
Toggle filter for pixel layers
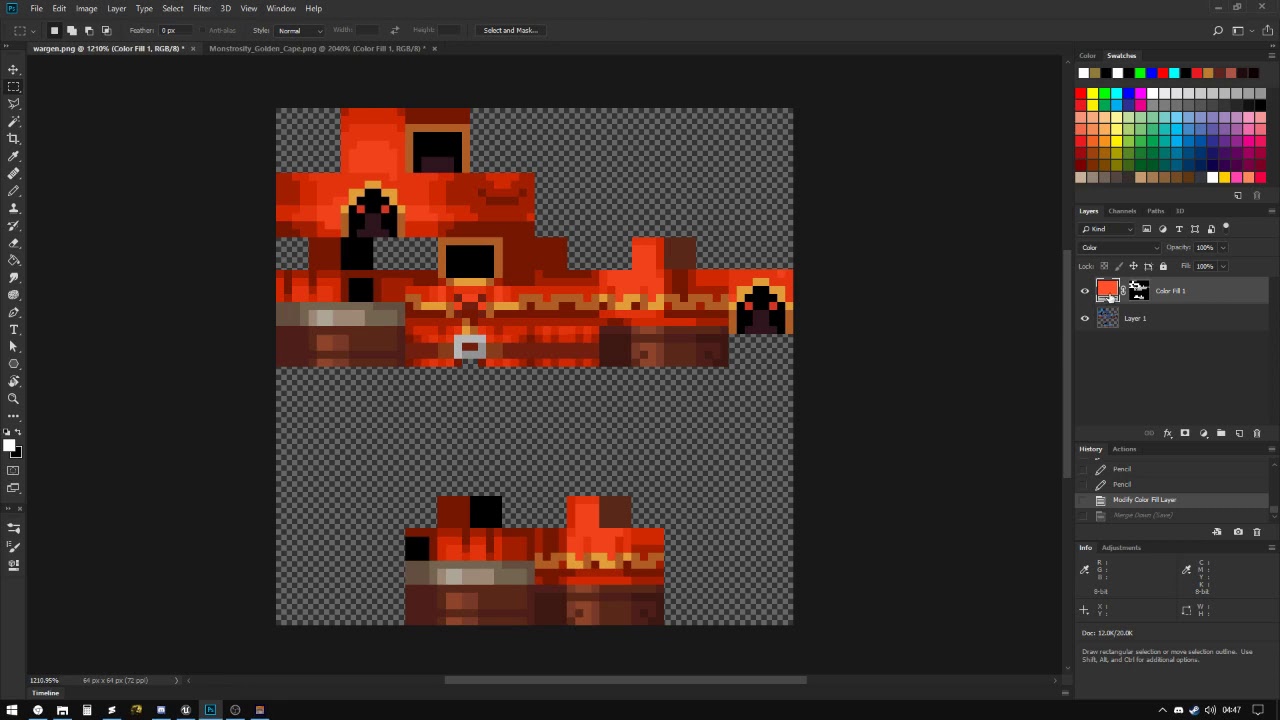coord(1146,229)
